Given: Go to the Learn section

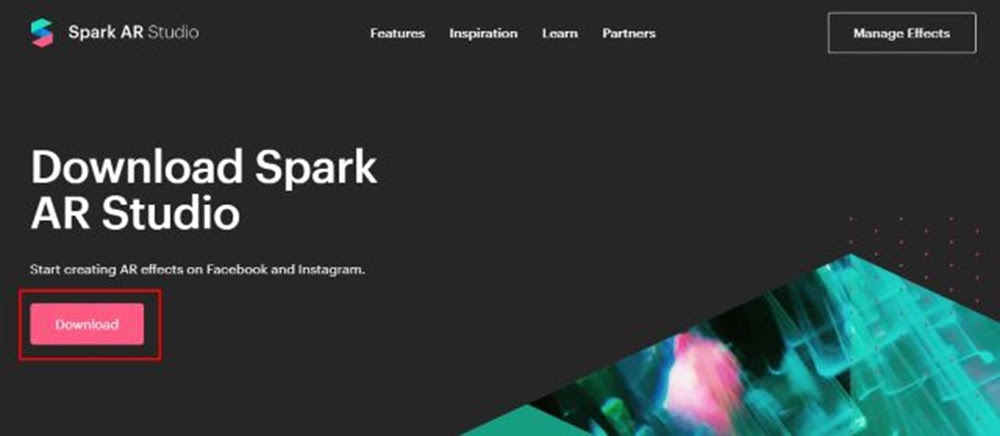Looking at the screenshot, I should click(x=560, y=33).
